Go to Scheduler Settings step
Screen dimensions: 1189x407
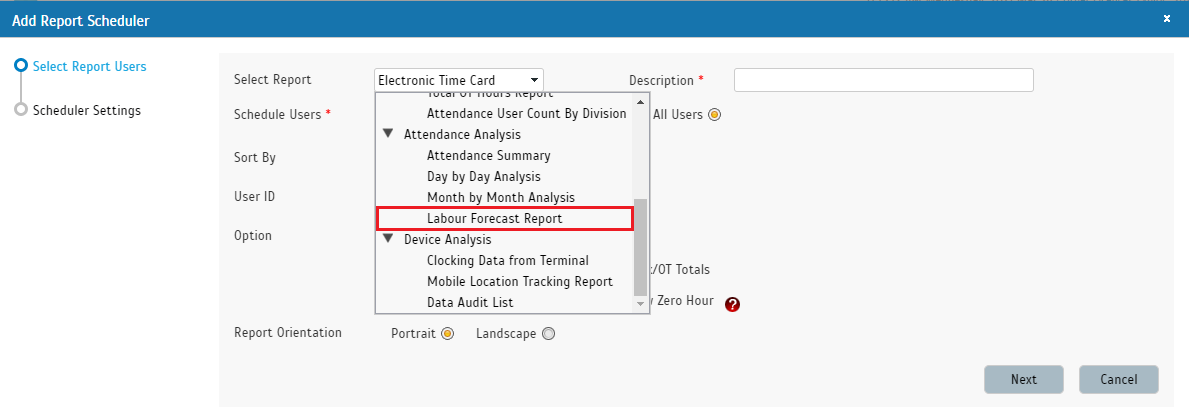tap(86, 110)
